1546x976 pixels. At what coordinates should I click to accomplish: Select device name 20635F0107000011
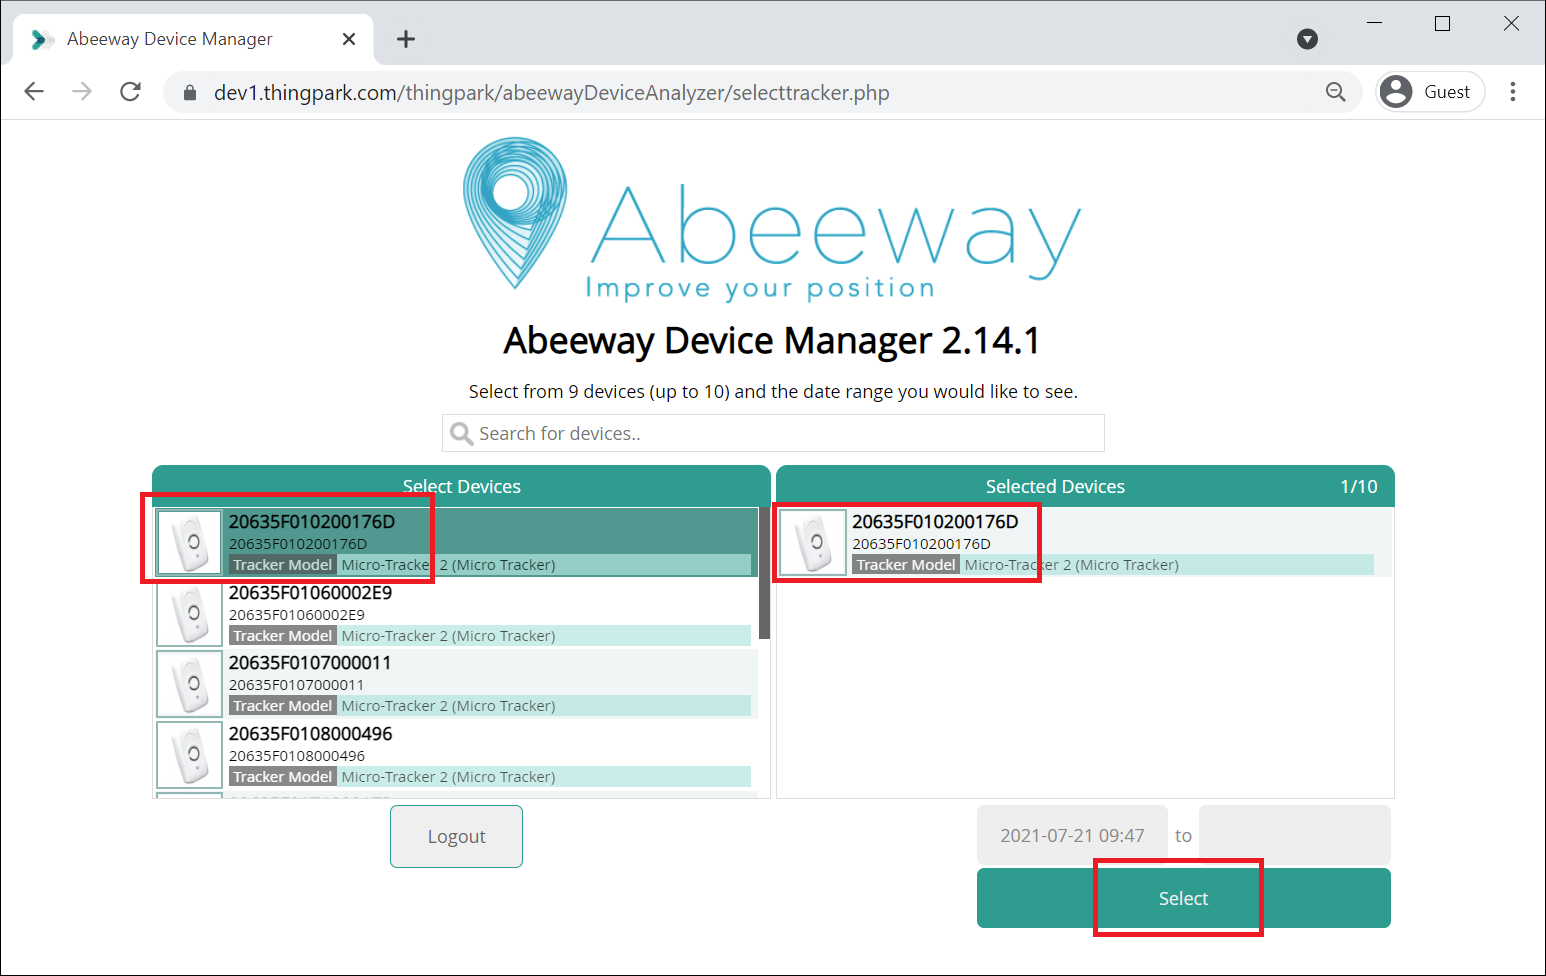click(310, 662)
